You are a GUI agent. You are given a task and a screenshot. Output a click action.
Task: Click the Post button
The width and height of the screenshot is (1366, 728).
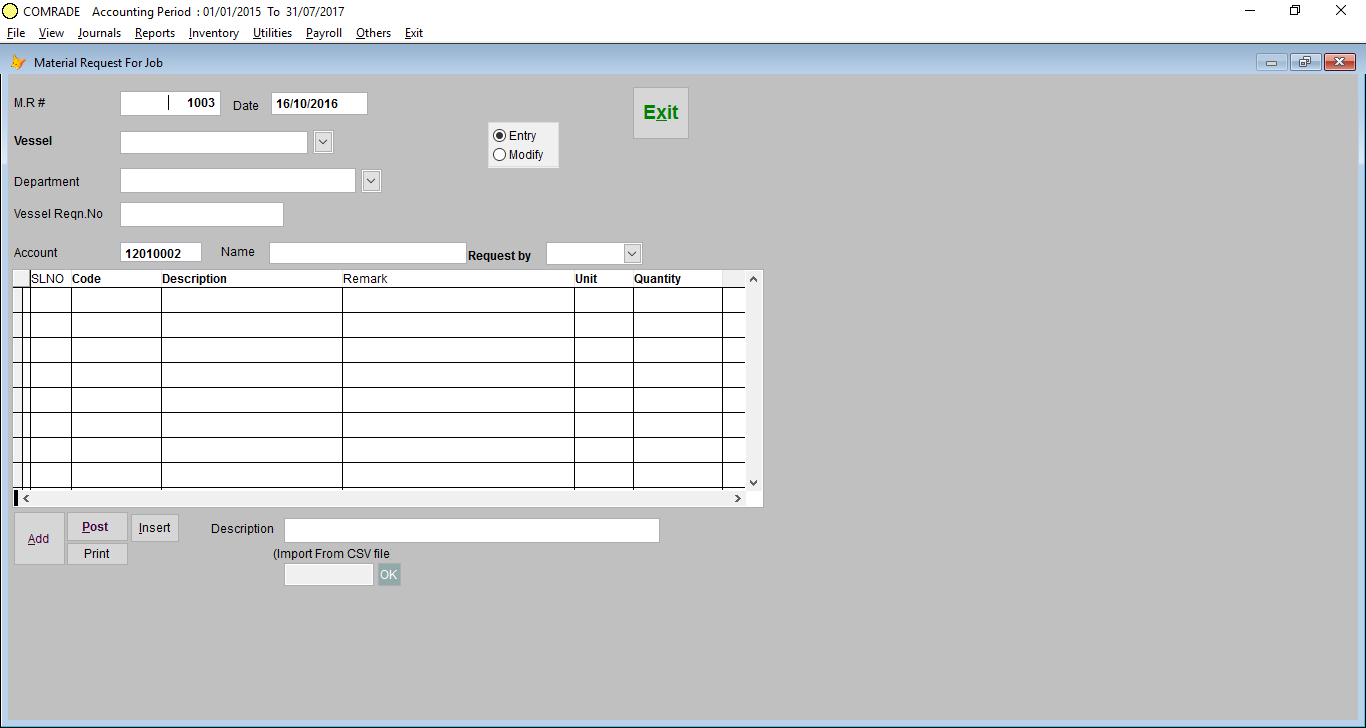(96, 526)
